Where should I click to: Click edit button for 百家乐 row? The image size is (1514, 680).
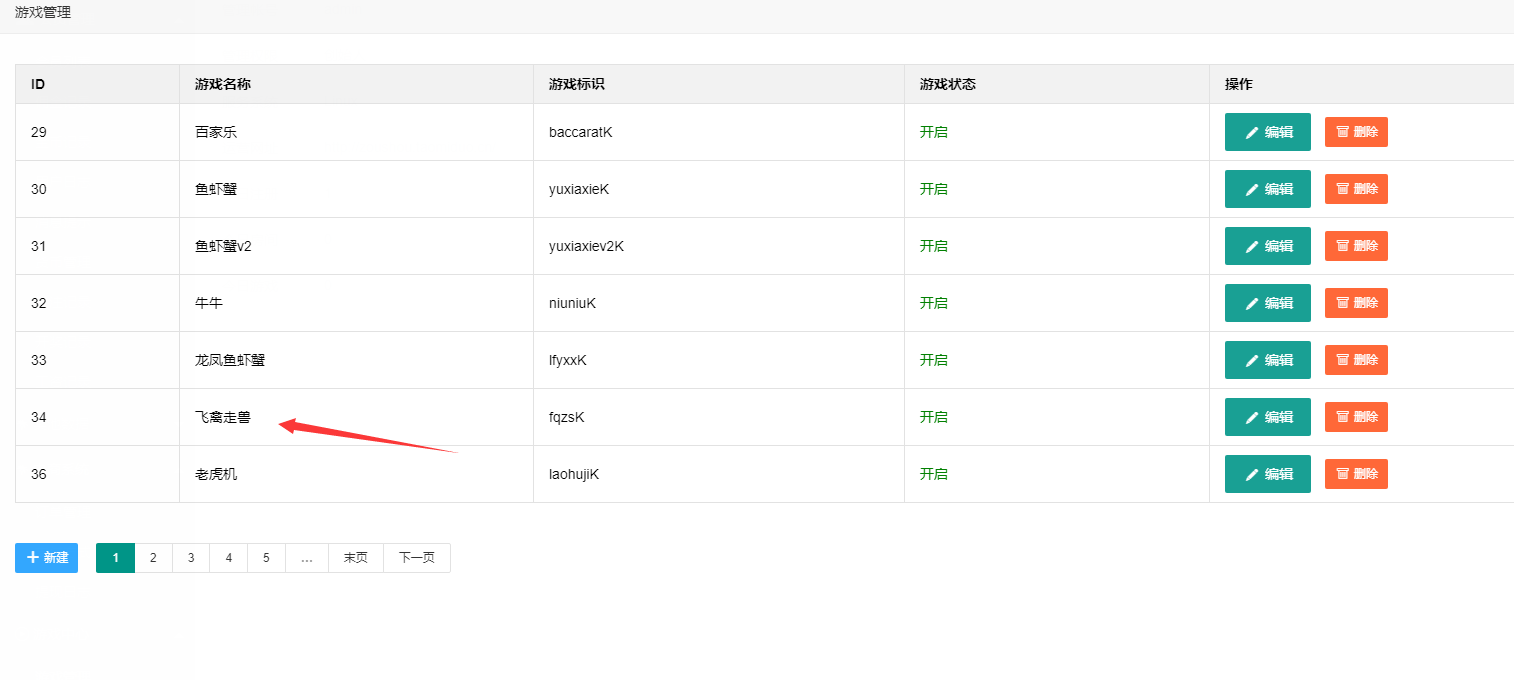point(1267,132)
